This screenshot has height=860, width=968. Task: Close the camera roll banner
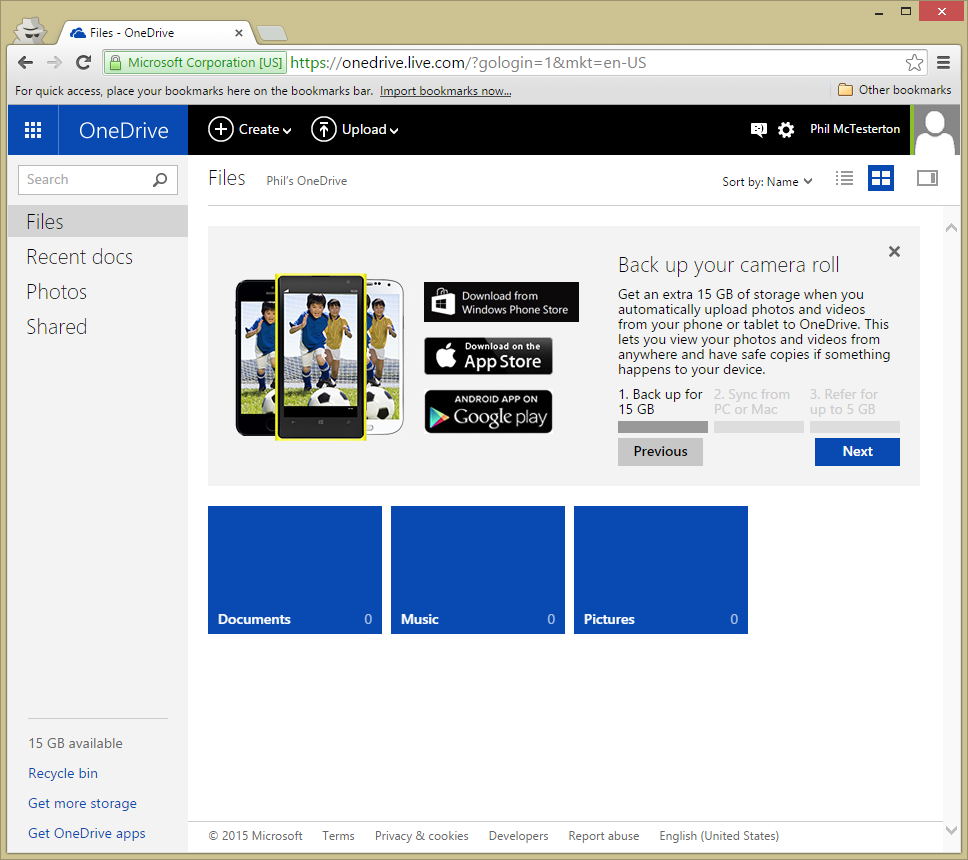(894, 251)
